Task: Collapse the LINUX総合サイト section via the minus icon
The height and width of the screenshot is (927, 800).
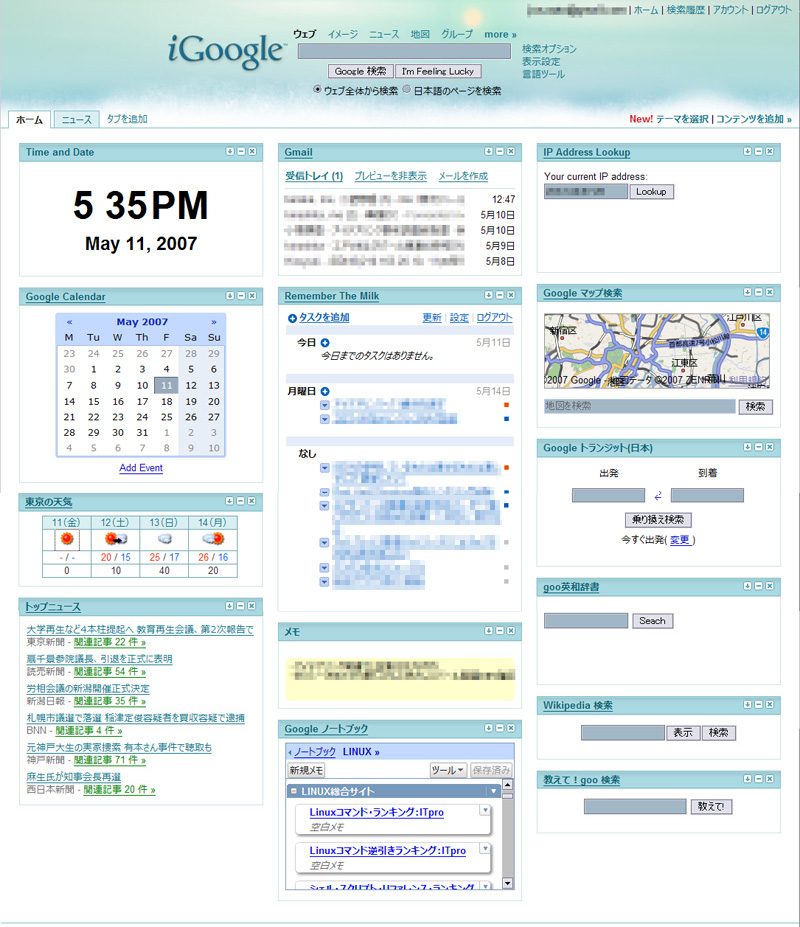Action: (x=293, y=791)
